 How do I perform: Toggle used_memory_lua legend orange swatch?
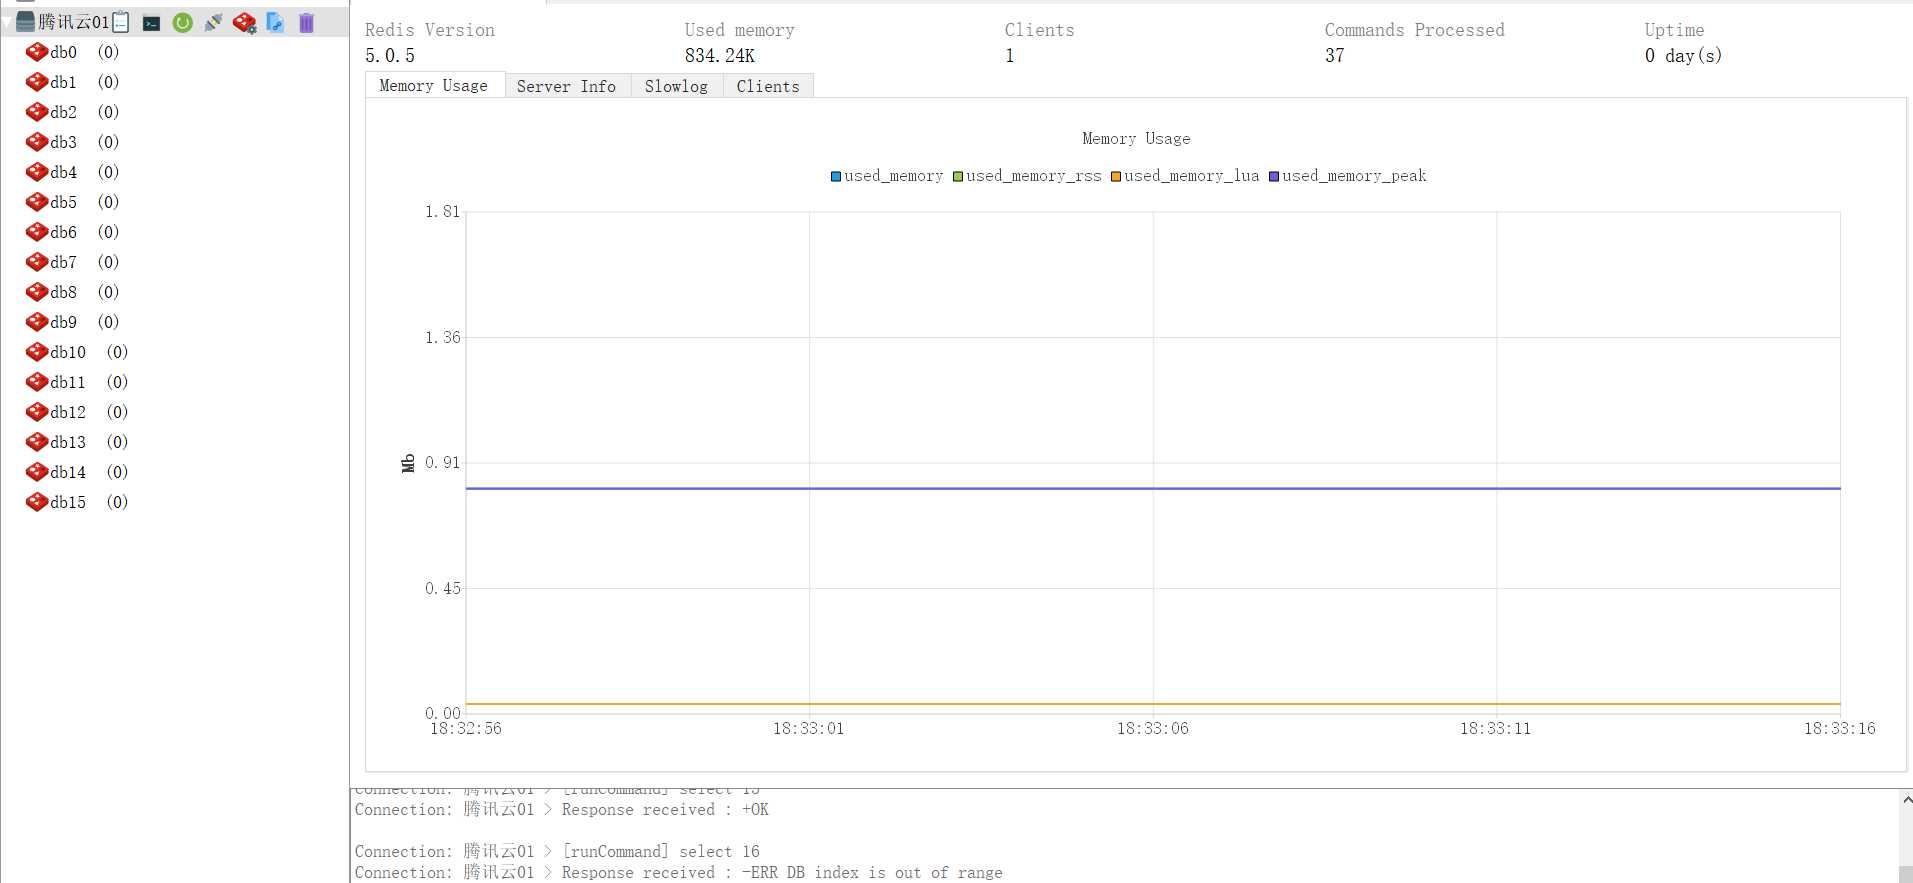pos(1116,177)
